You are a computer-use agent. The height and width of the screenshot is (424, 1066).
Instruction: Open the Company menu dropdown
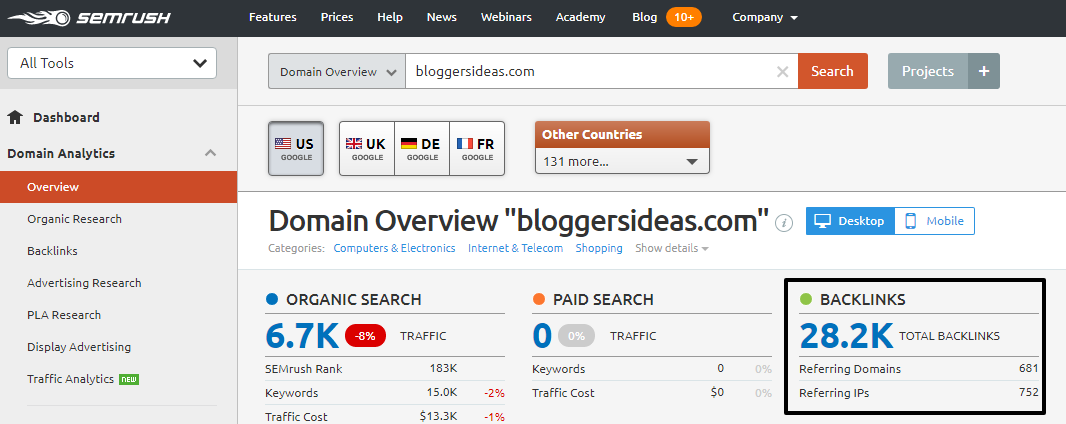pyautogui.click(x=765, y=18)
